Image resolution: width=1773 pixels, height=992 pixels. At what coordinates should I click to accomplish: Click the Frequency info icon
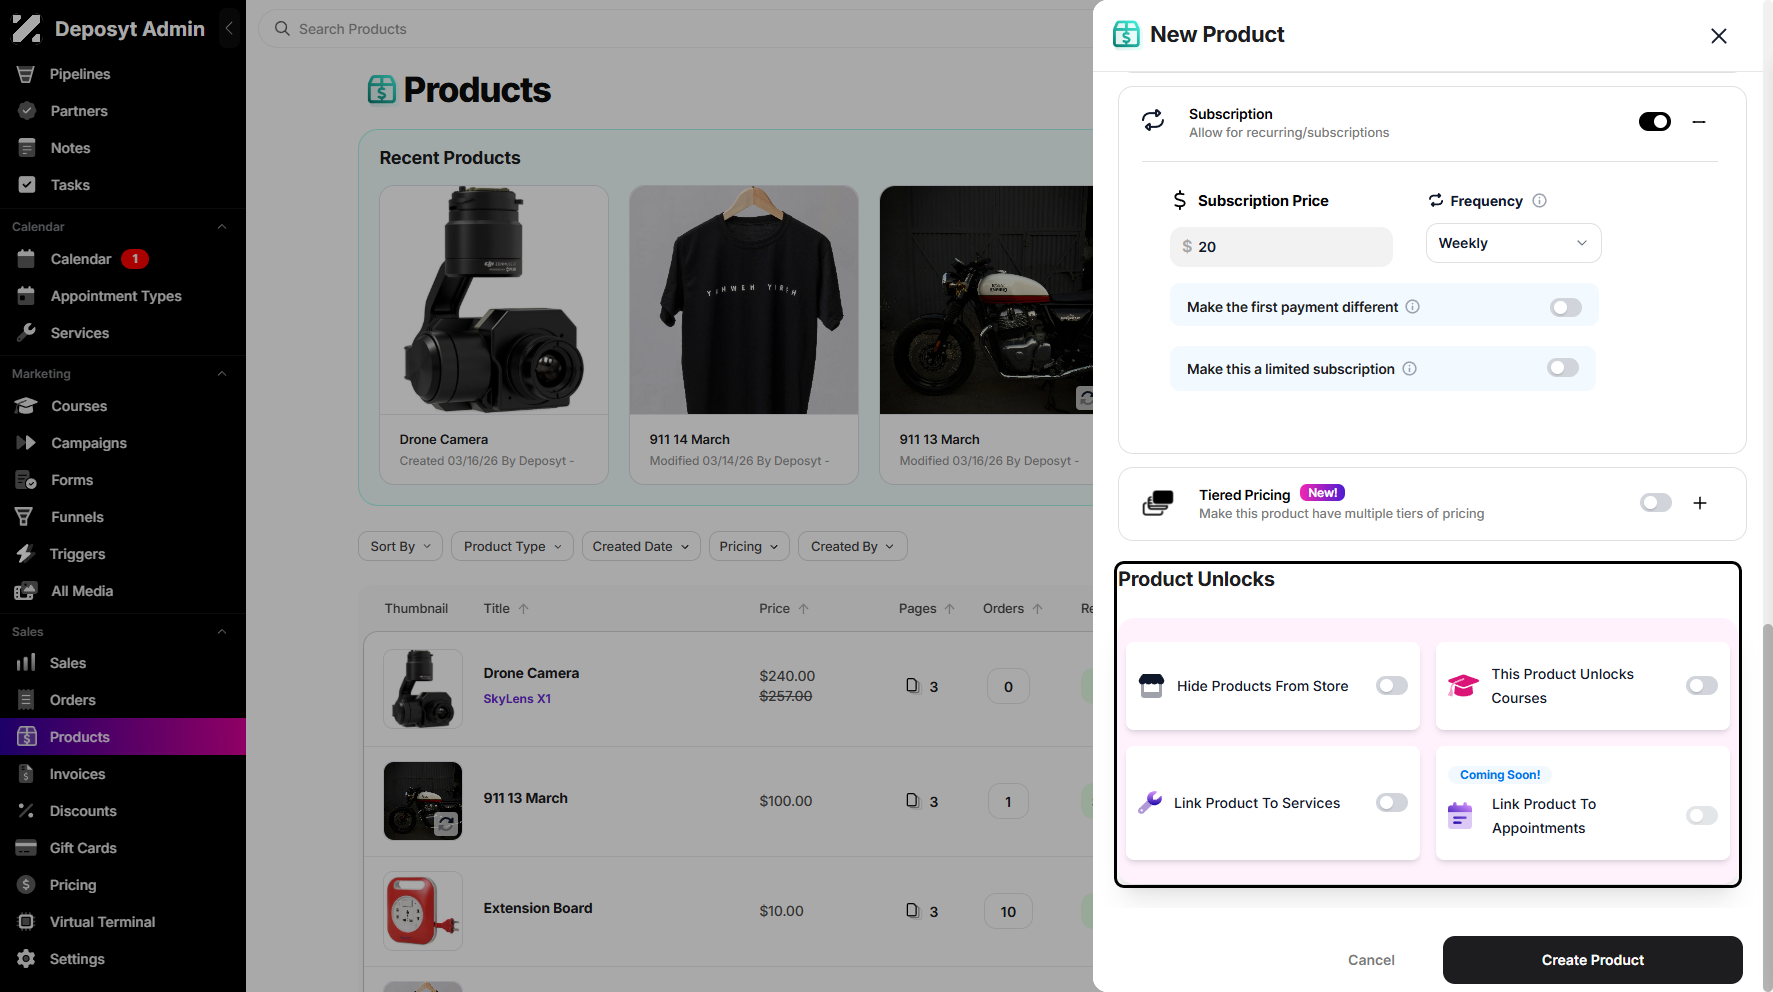click(x=1539, y=201)
